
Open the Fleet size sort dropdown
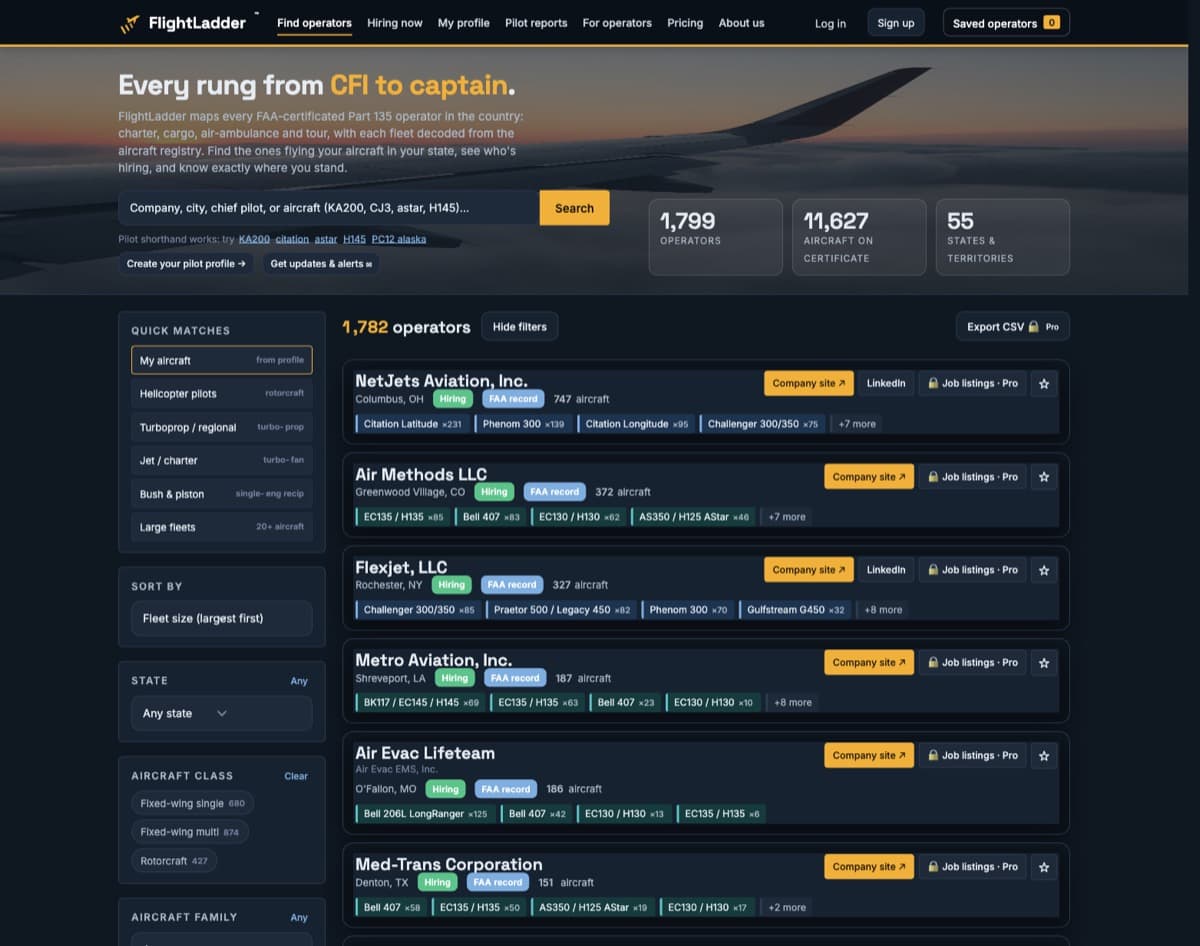click(221, 619)
